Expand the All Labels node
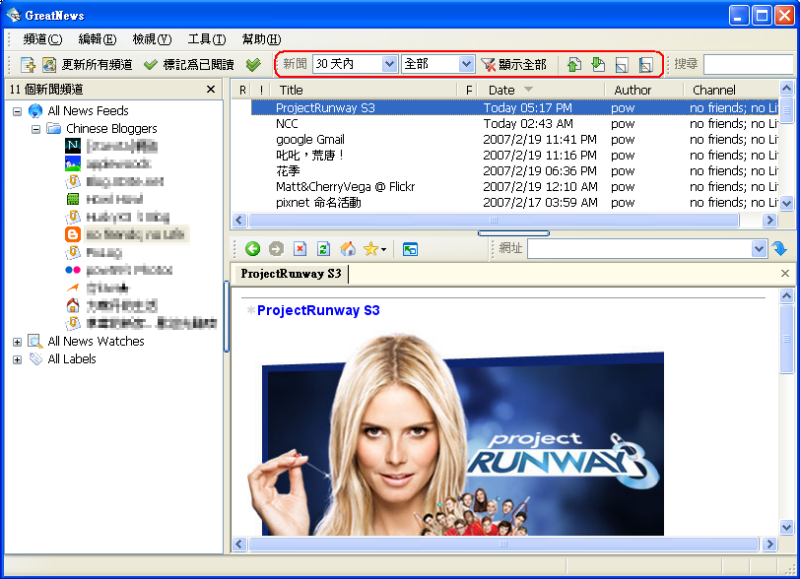Screen dimensions: 800x579 [17, 360]
